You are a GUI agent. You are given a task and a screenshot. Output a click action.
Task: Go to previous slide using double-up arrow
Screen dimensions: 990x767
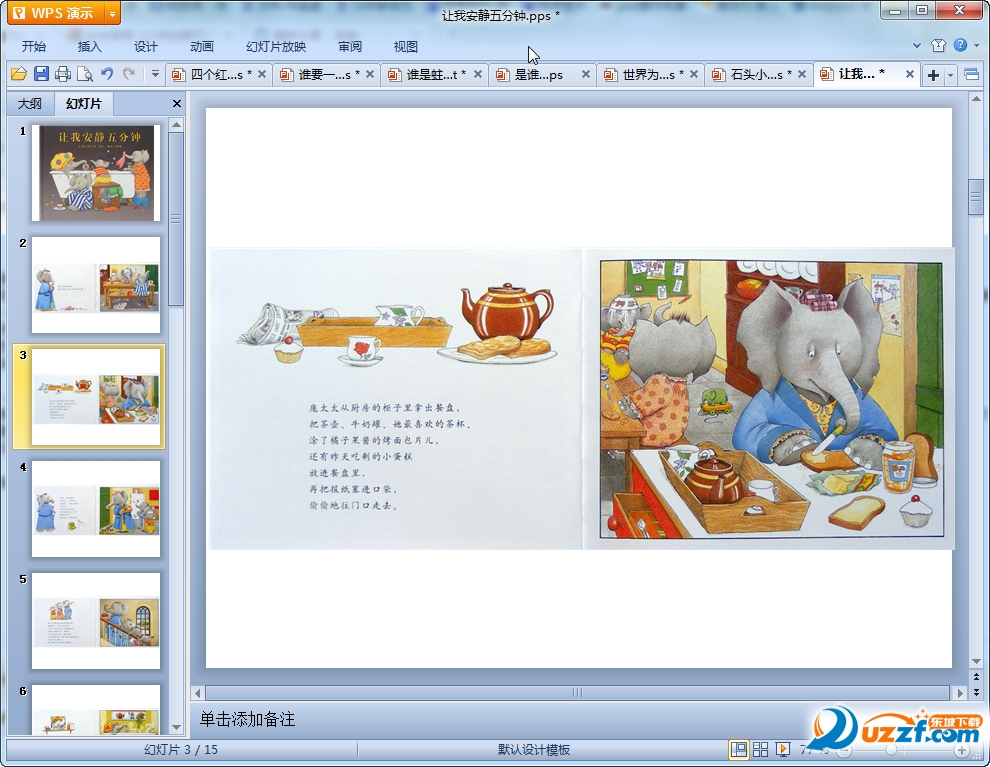pyautogui.click(x=976, y=677)
